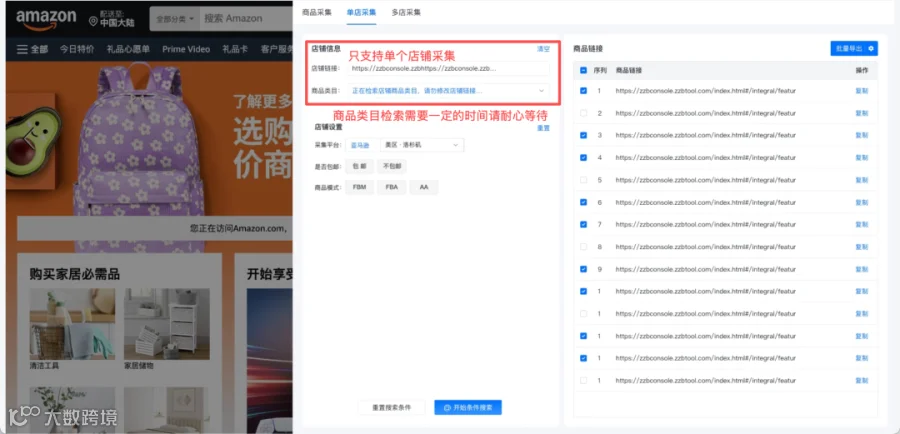Click the 家居储物 thumbnail on Amazon
The image size is (900, 434).
coord(167,324)
